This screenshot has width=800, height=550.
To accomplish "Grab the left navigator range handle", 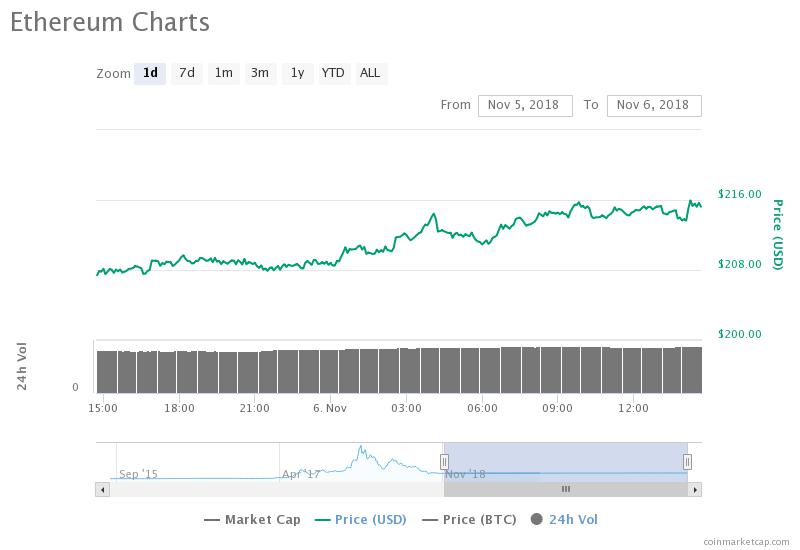I will click(x=445, y=461).
